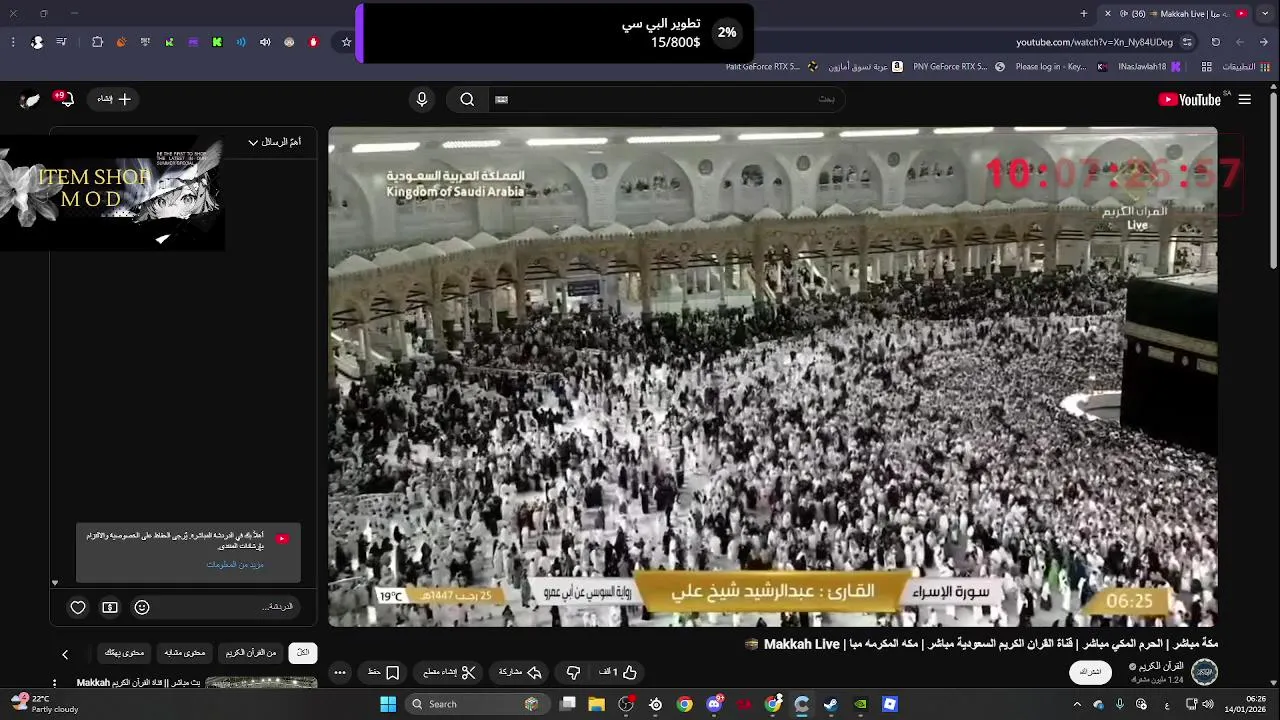Screen dimensions: 1280x720
Task: Expand the live chat Top messages dropdown
Action: click(x=274, y=142)
